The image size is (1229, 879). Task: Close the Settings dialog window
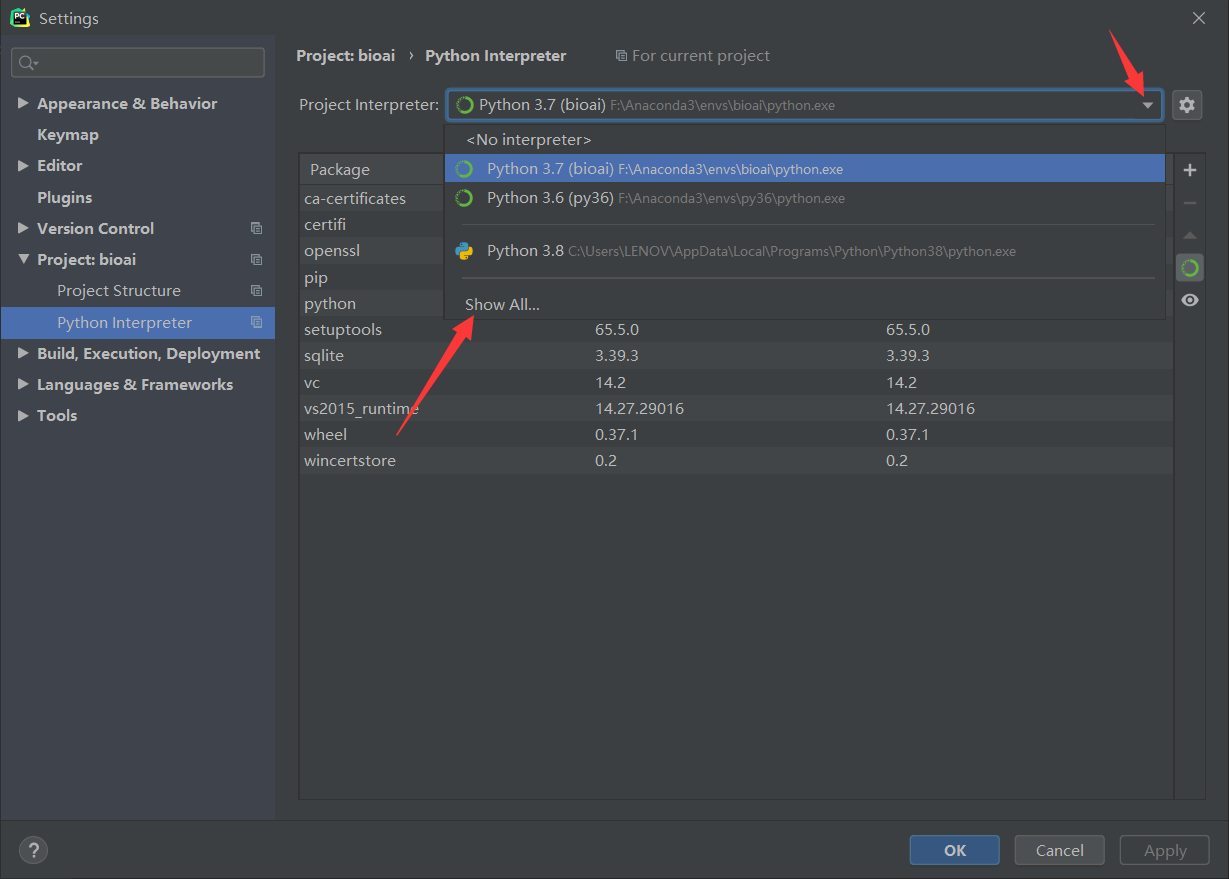1199,18
